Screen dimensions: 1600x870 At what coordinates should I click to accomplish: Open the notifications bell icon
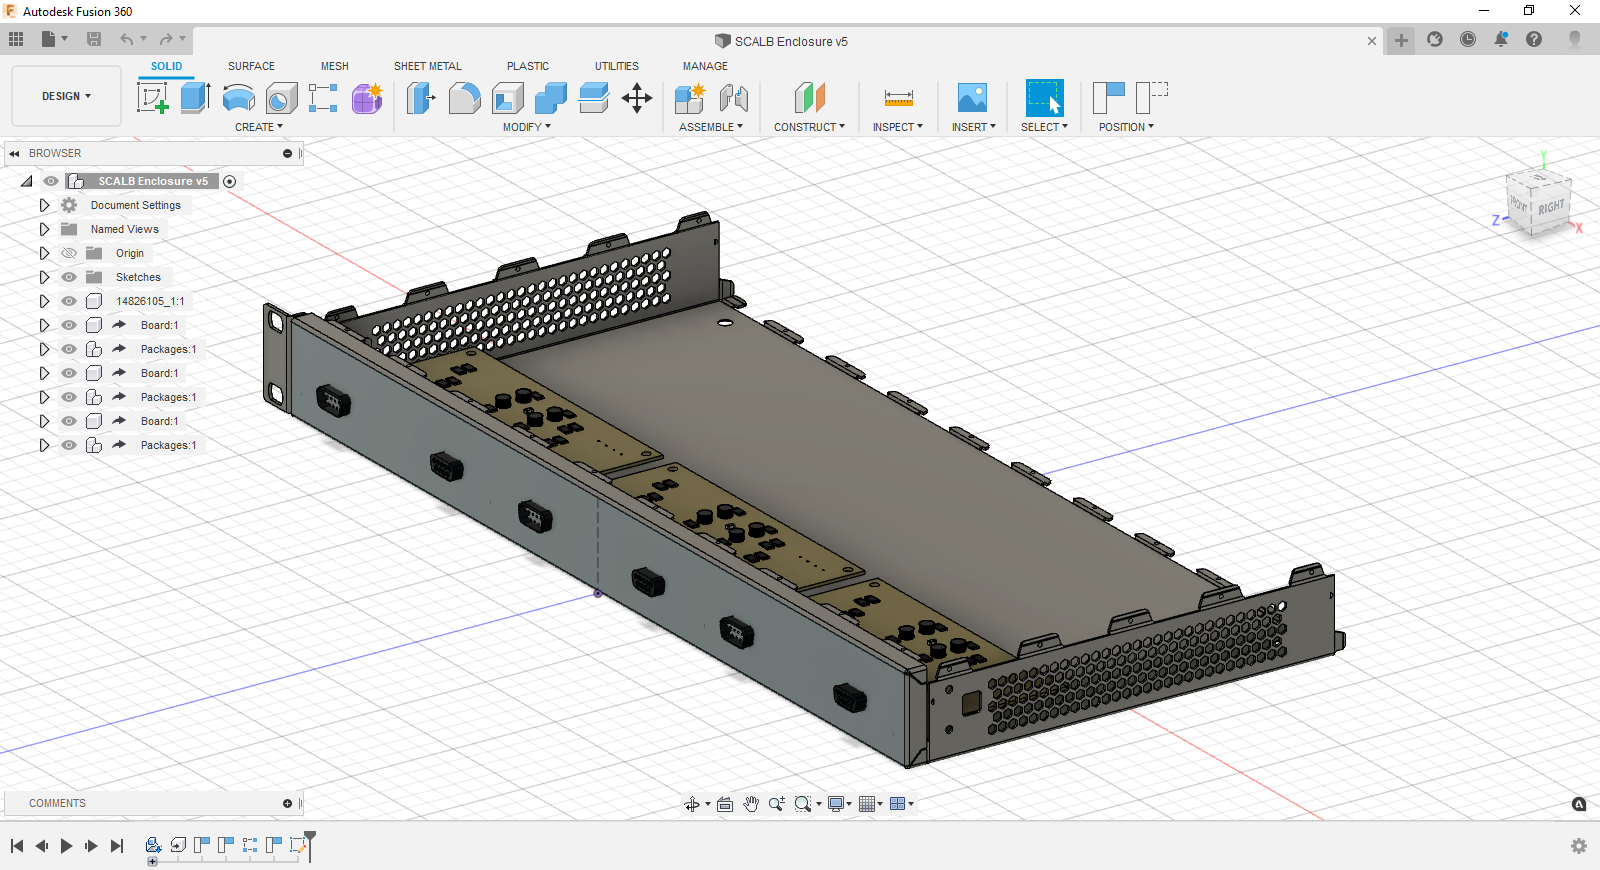[1501, 39]
